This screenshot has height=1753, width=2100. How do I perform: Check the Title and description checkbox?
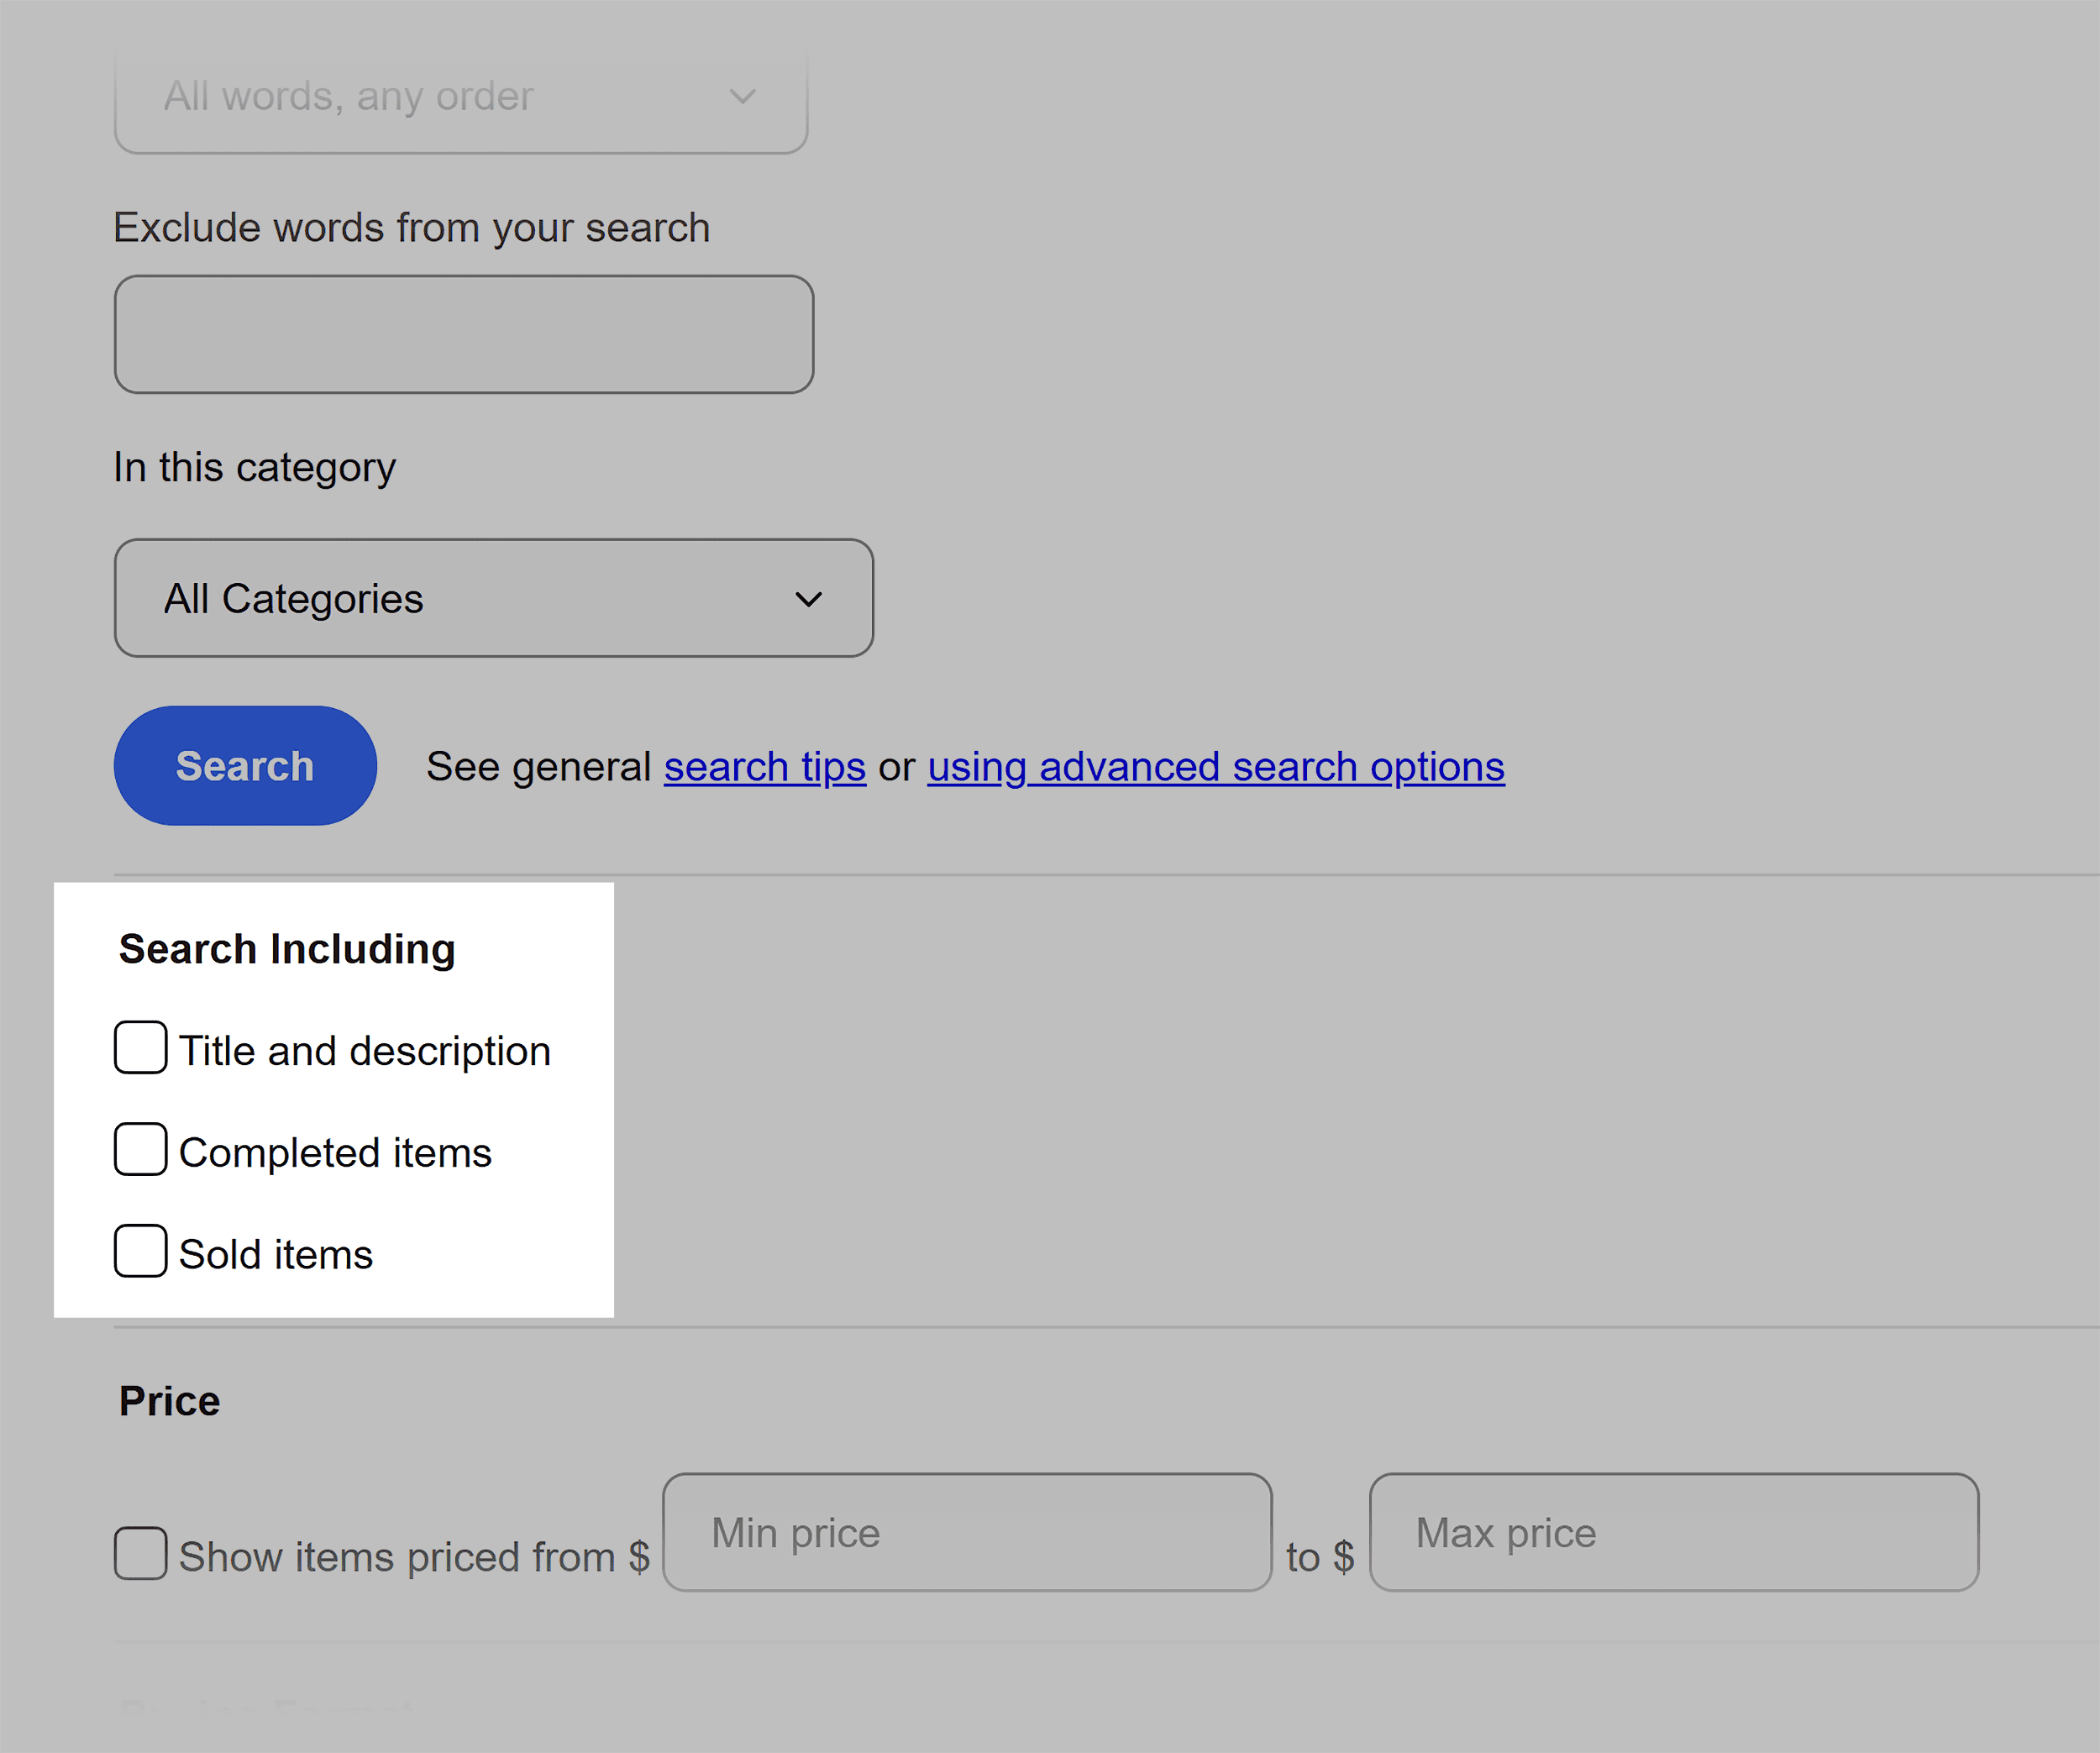pyautogui.click(x=140, y=1047)
